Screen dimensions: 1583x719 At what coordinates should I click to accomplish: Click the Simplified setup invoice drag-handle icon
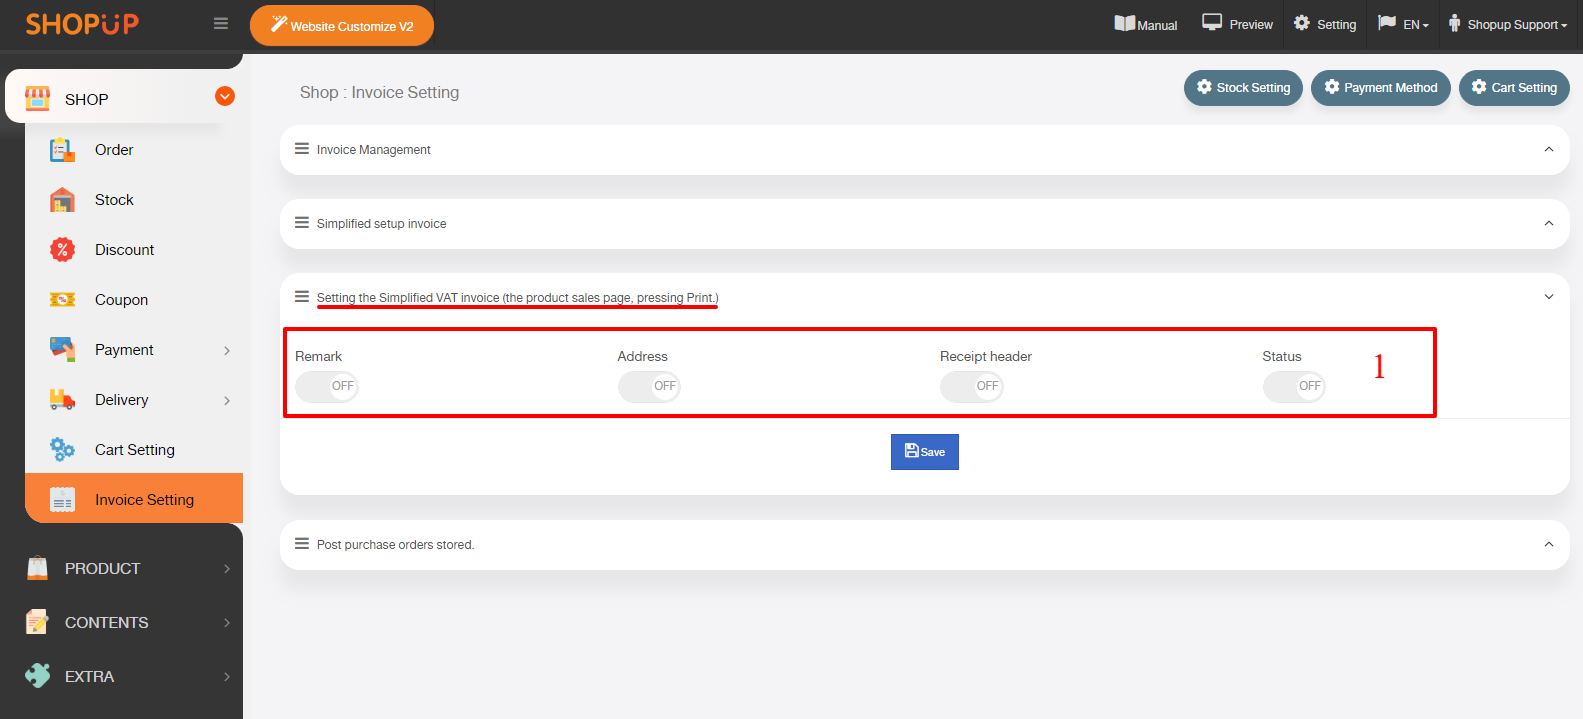coord(301,223)
